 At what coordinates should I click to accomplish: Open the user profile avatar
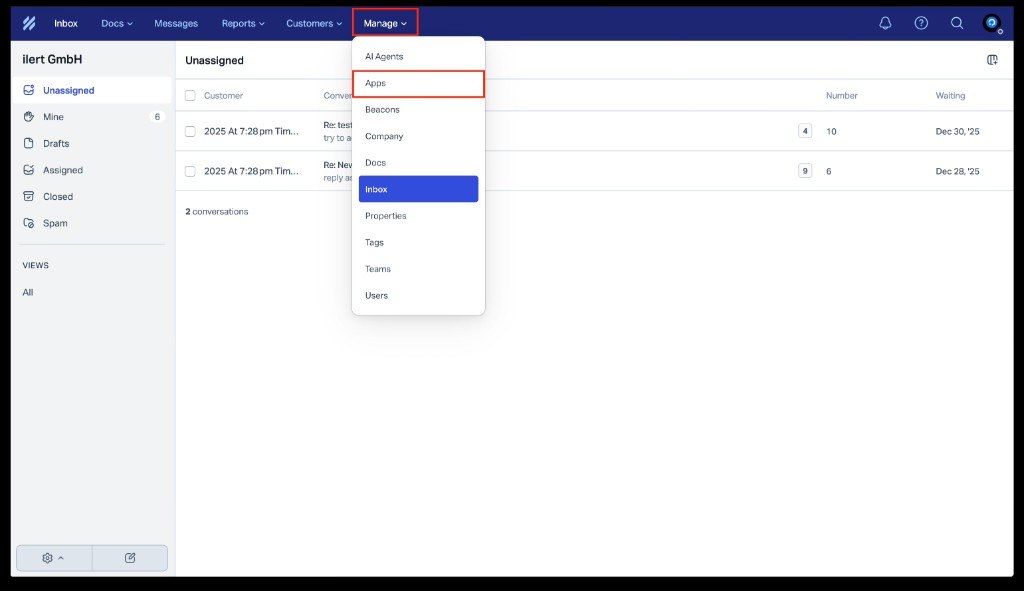pyautogui.click(x=991, y=23)
